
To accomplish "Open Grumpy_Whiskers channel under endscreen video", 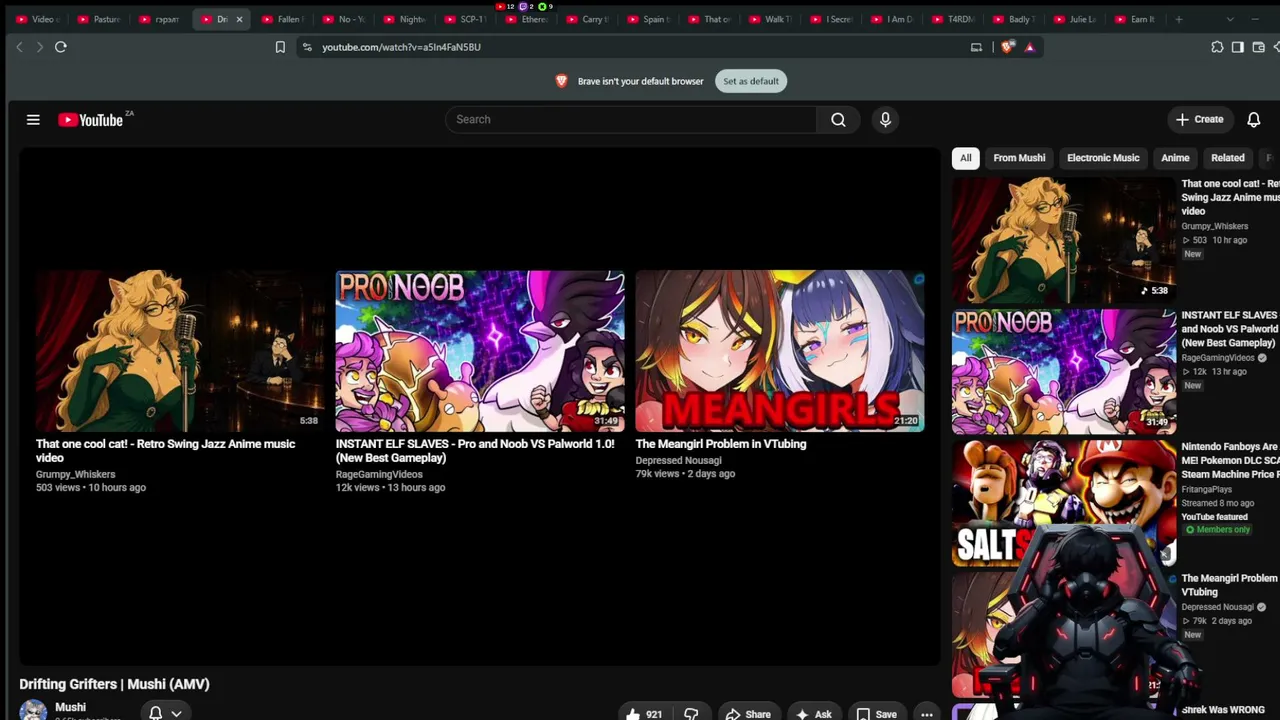I will pyautogui.click(x=76, y=474).
